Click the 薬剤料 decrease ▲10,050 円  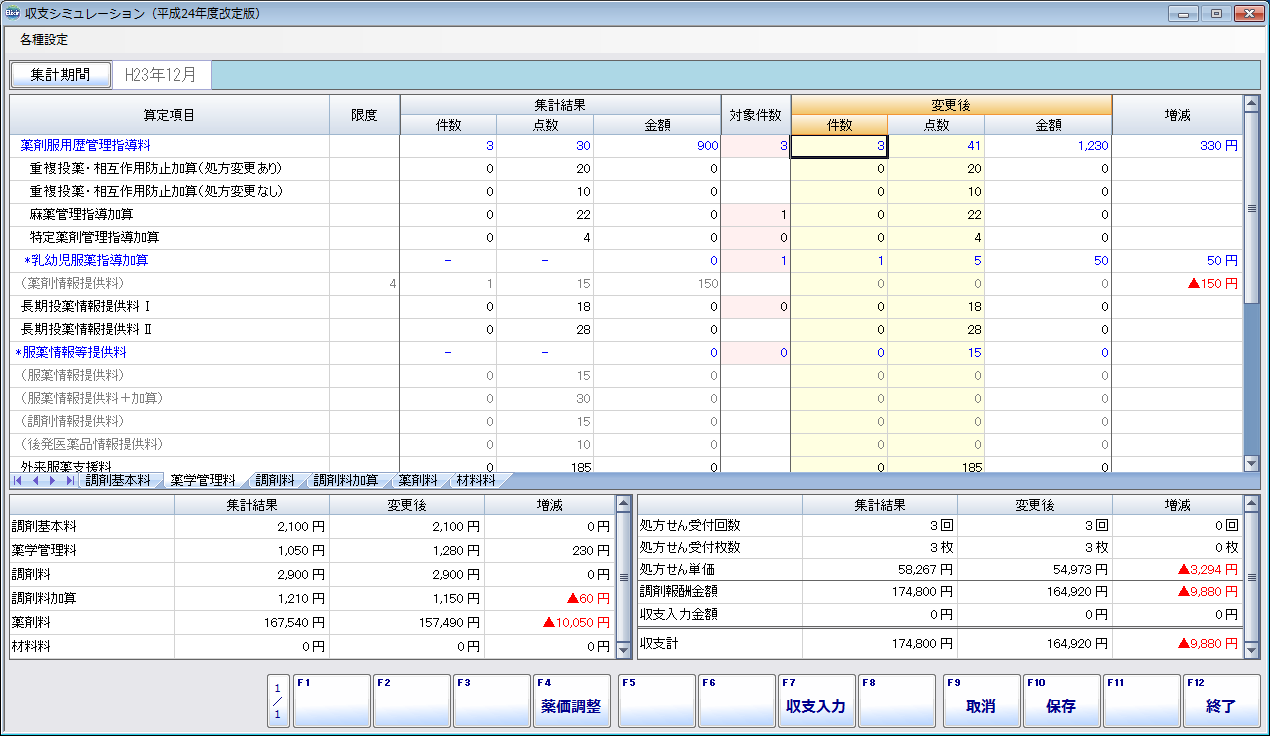576,622
